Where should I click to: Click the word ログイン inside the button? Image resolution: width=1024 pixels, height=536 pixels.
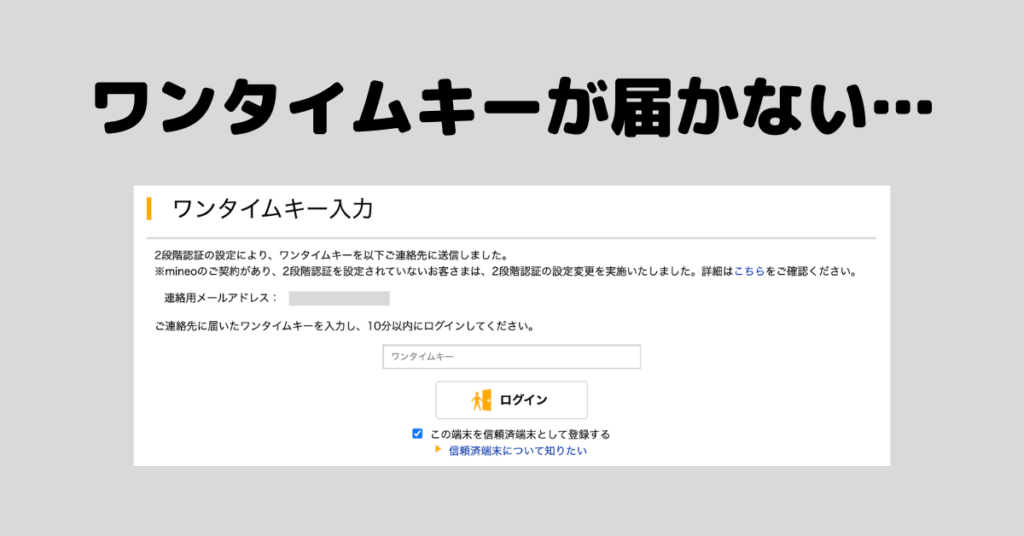click(x=523, y=400)
